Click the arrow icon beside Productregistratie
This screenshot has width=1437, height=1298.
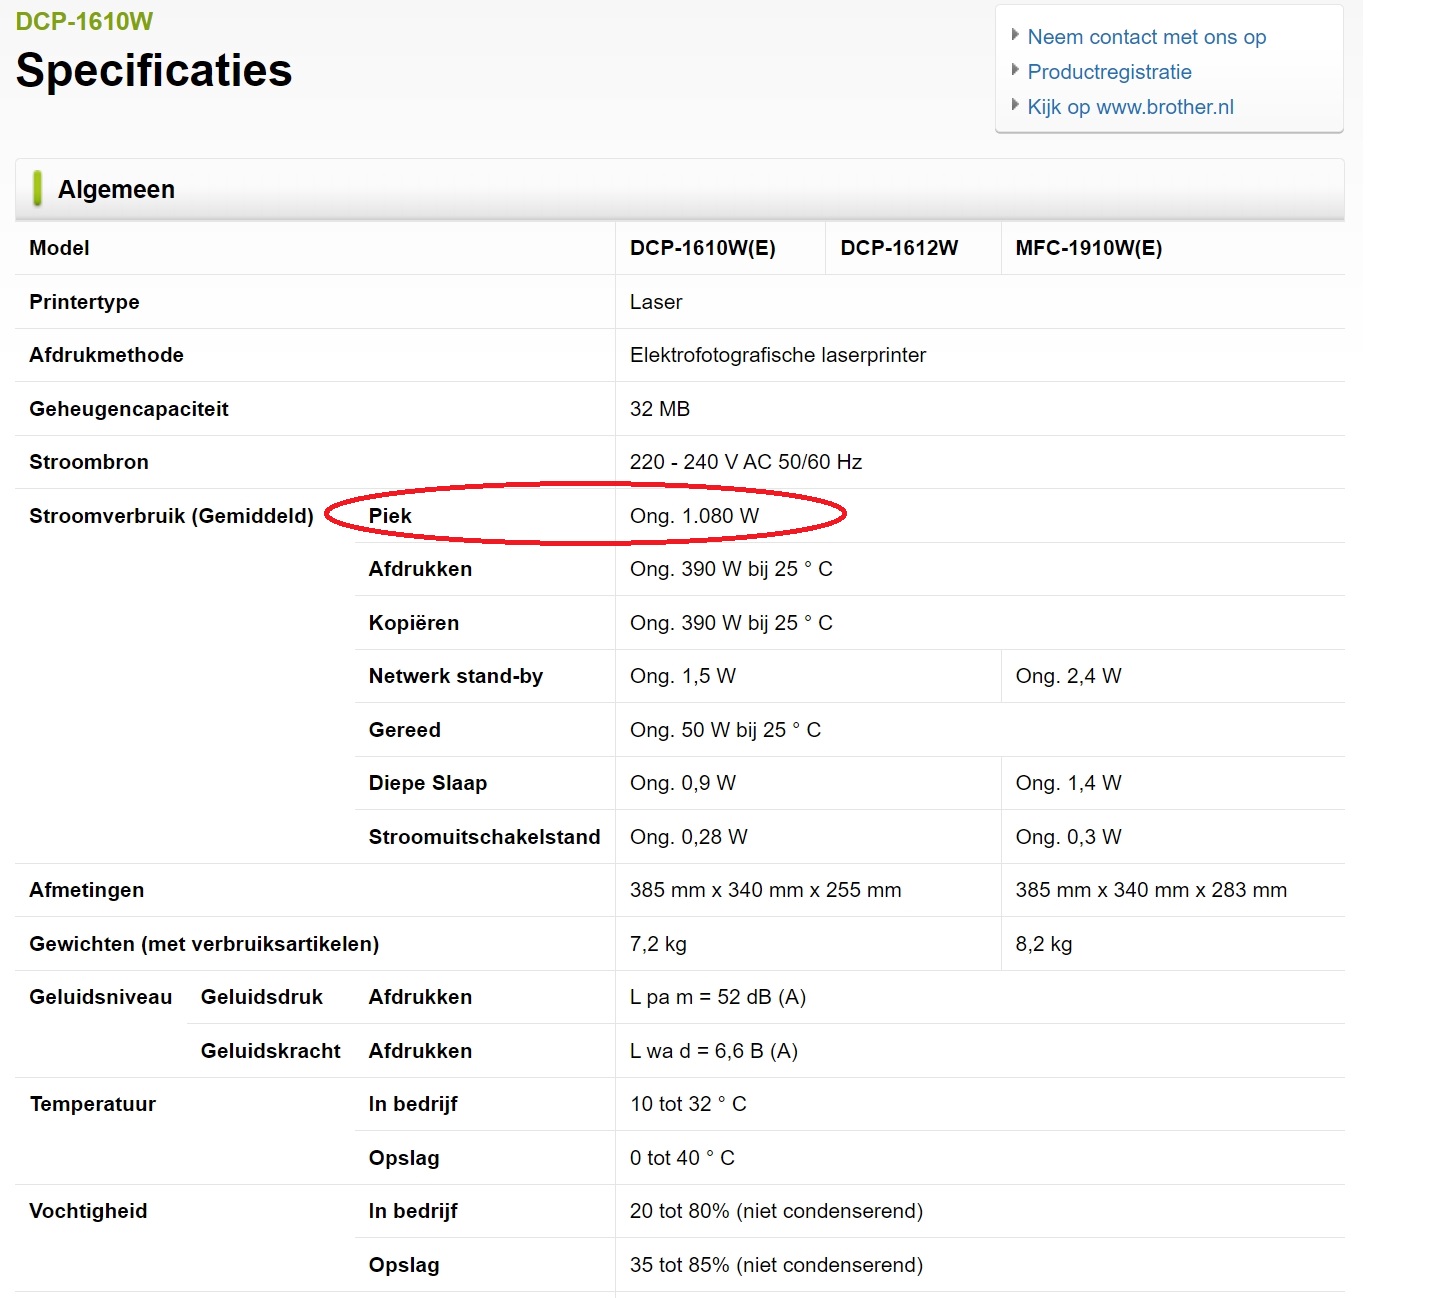[x=1015, y=70]
